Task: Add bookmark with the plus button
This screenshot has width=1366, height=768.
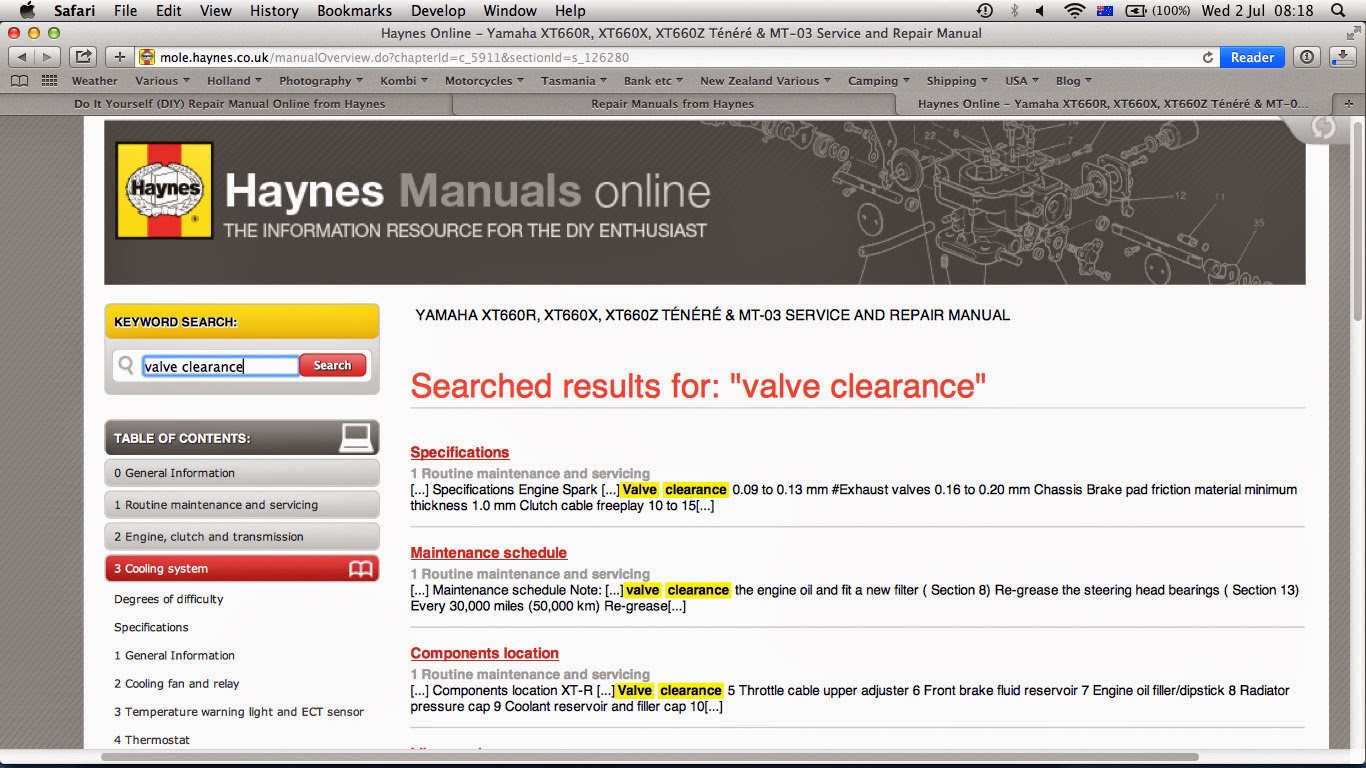Action: point(120,57)
